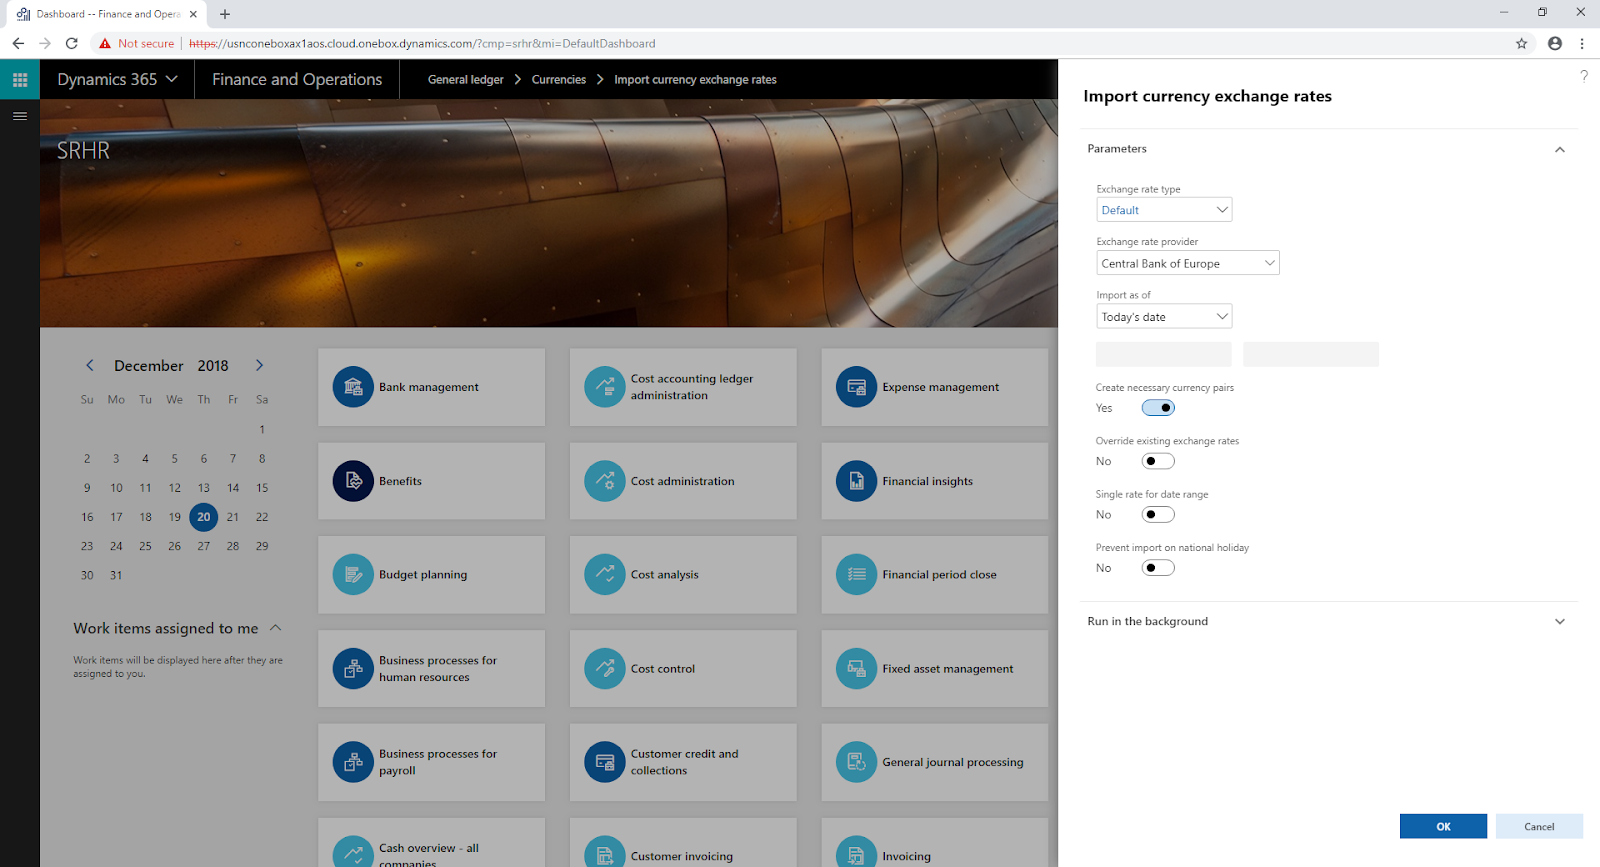
Task: Open General journal processing tile icon
Action: 857,762
